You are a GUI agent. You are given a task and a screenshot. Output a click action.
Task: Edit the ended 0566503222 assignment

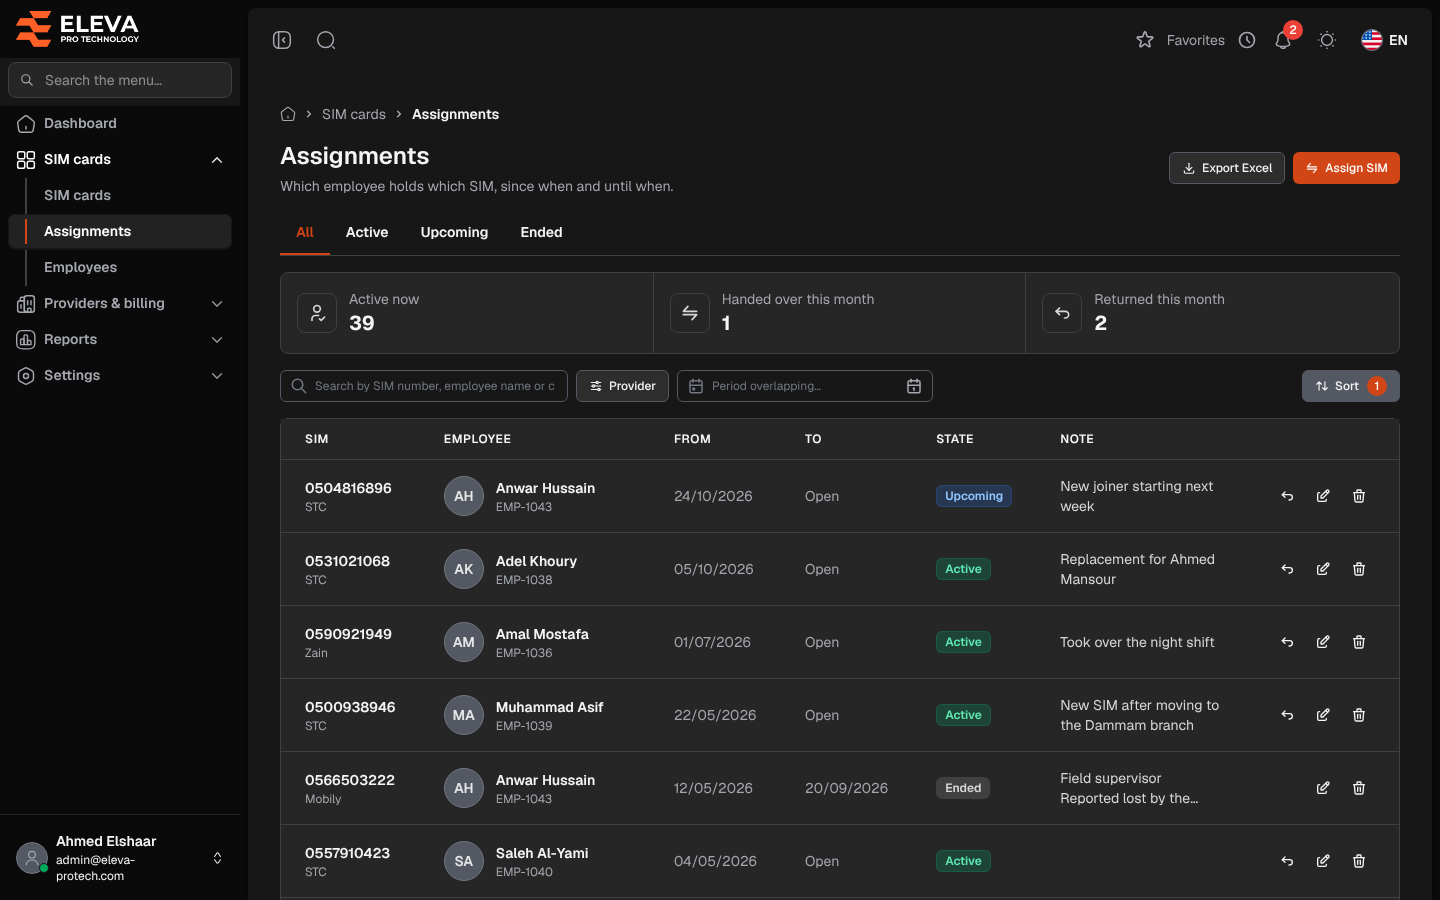click(x=1323, y=788)
